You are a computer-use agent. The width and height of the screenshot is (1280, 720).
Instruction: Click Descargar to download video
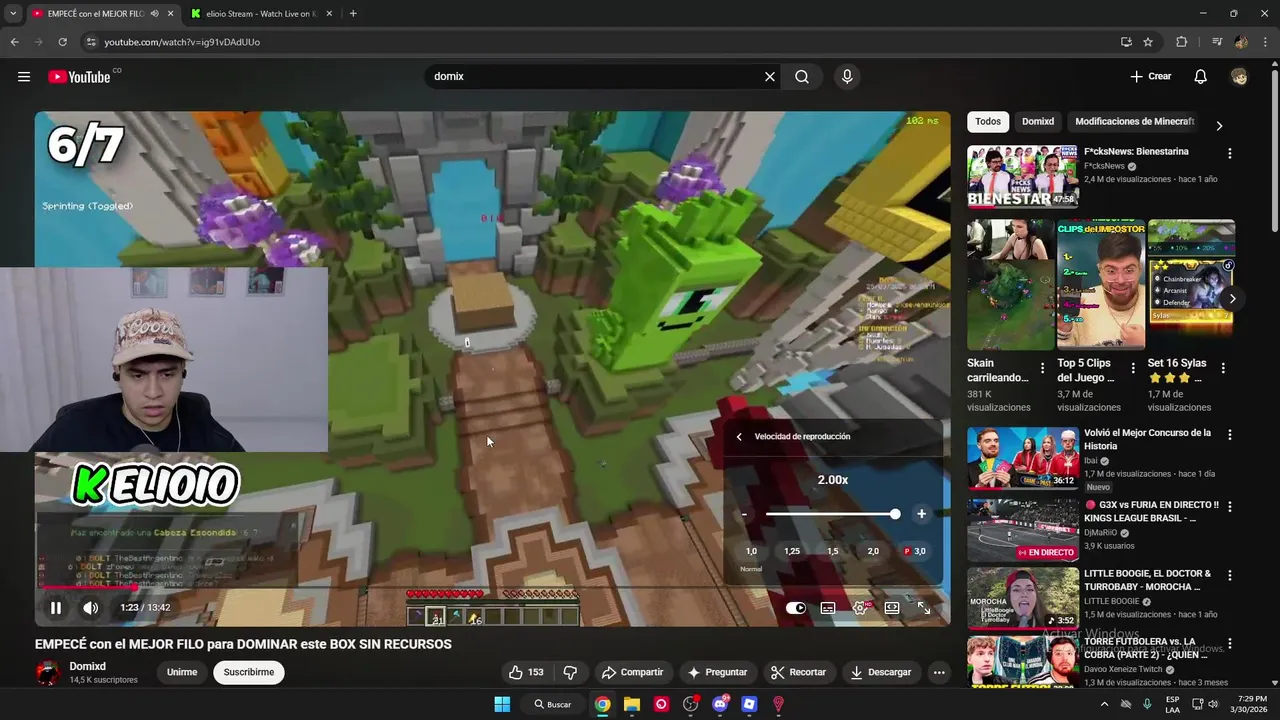click(881, 673)
